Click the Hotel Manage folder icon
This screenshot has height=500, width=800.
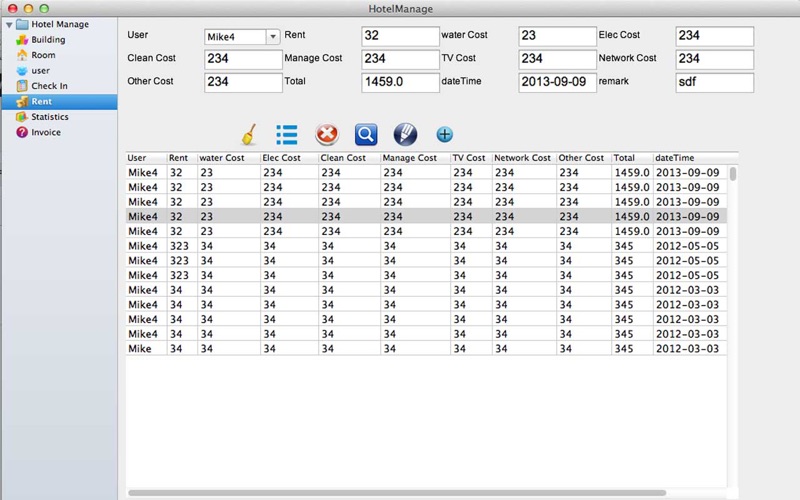point(22,24)
